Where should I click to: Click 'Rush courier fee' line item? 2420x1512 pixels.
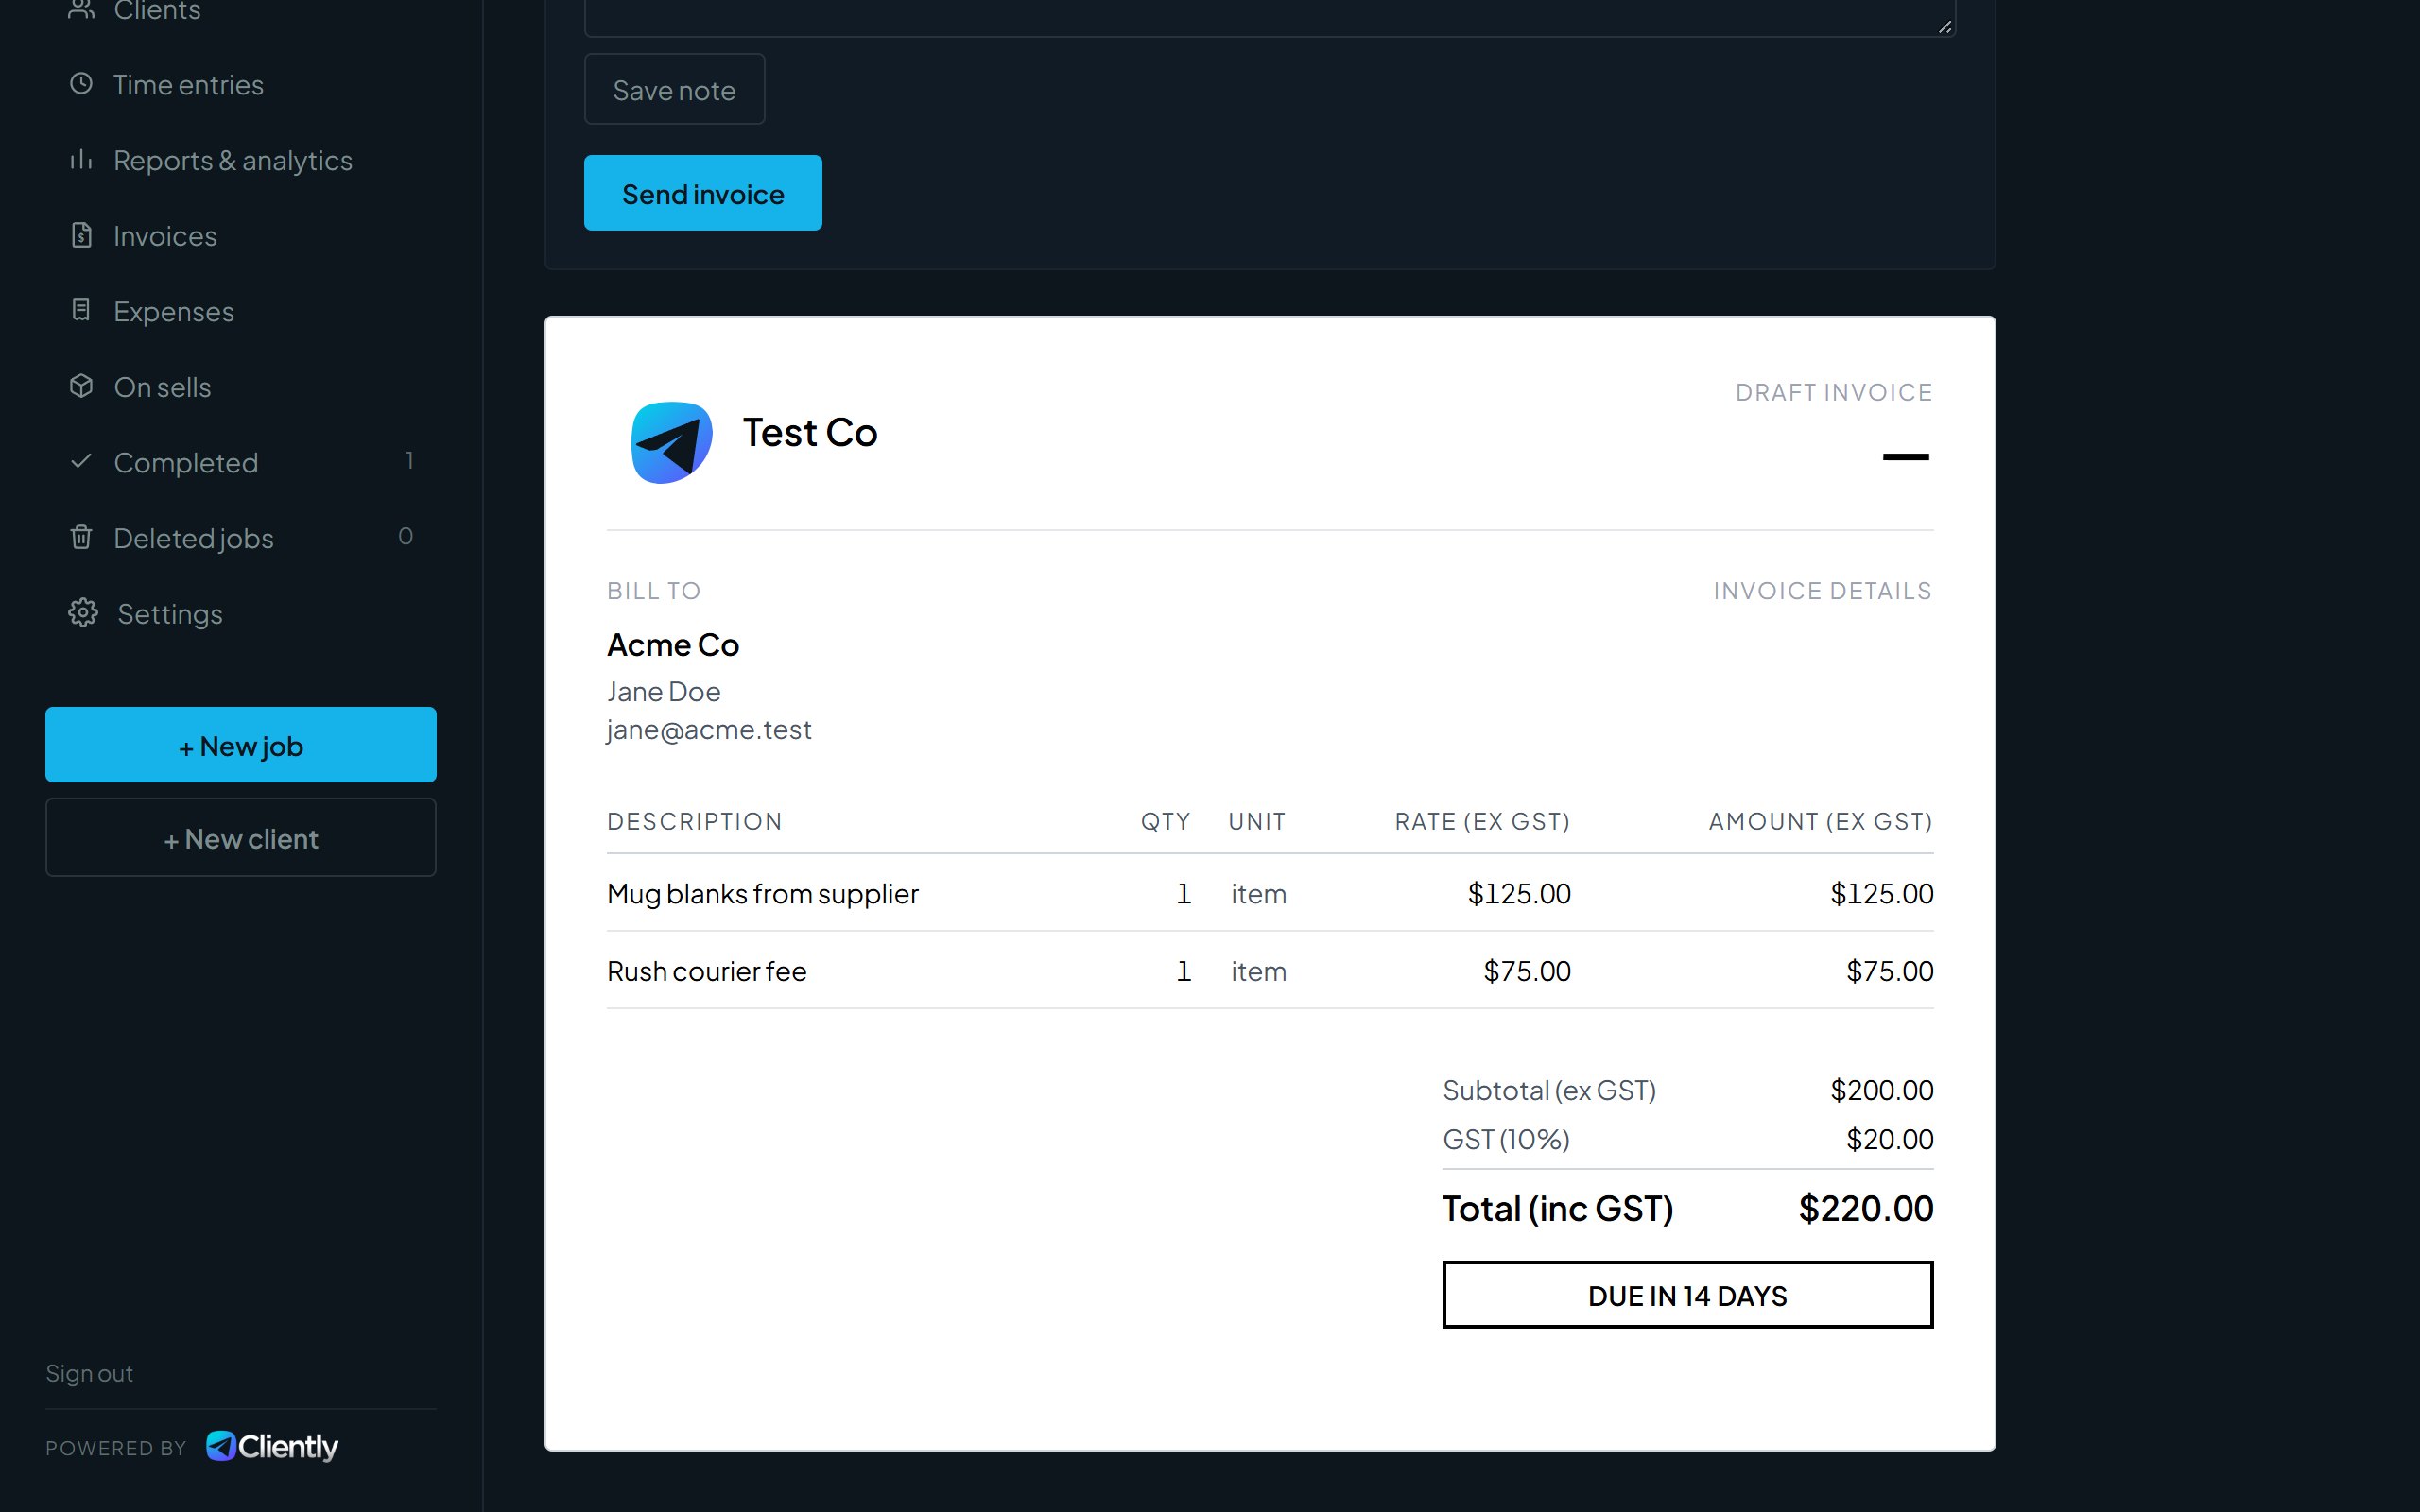click(706, 971)
